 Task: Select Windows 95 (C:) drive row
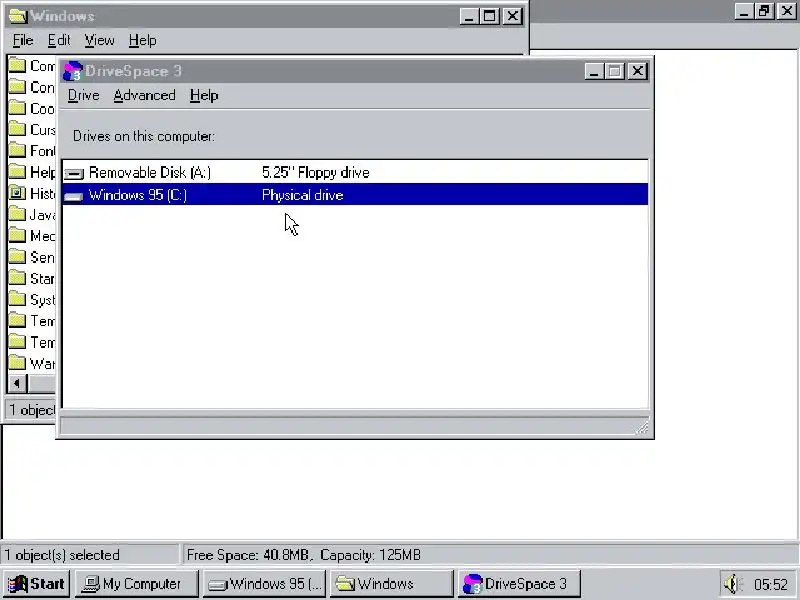[x=355, y=195]
